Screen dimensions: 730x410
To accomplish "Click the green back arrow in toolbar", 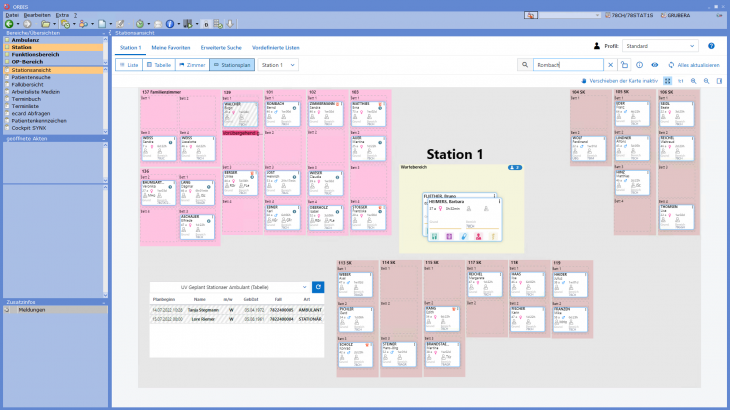I will click(x=9, y=22).
